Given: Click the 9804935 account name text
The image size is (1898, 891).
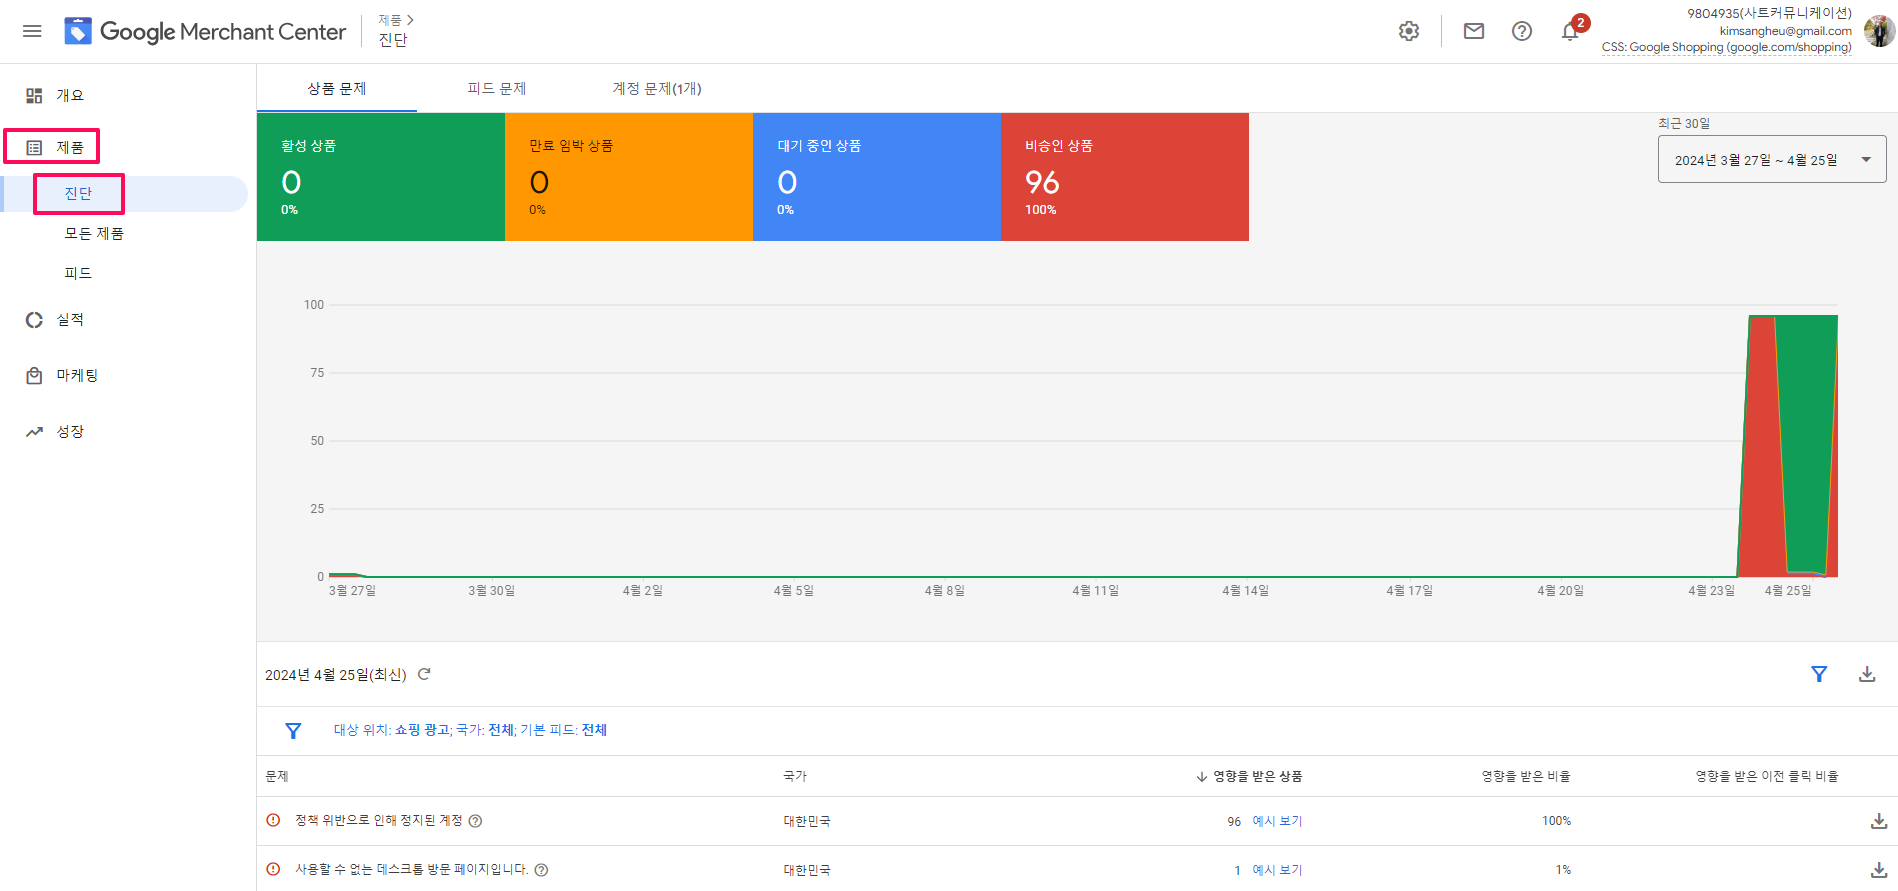Looking at the screenshot, I should 1769,14.
